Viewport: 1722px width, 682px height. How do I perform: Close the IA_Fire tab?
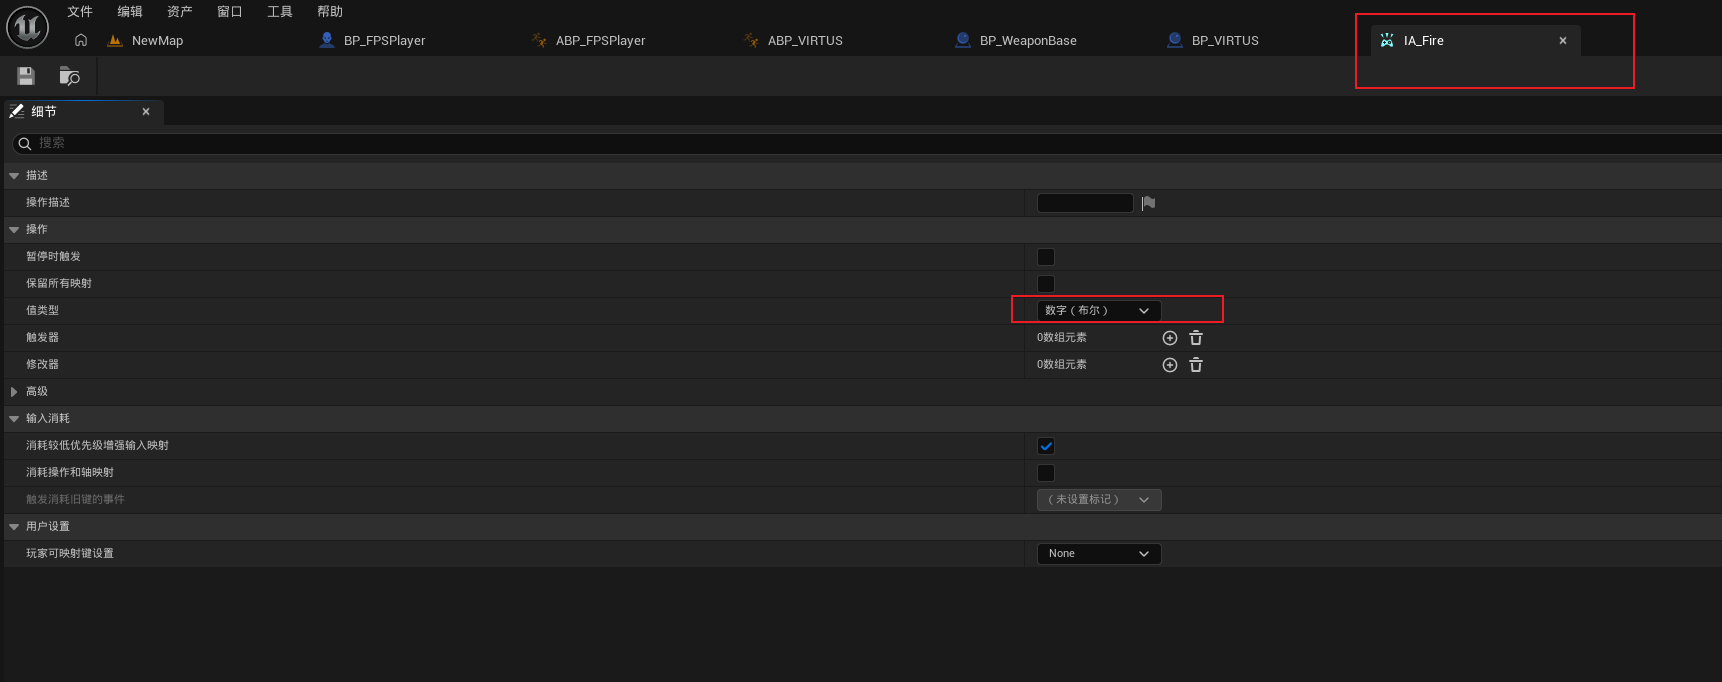[x=1563, y=41]
